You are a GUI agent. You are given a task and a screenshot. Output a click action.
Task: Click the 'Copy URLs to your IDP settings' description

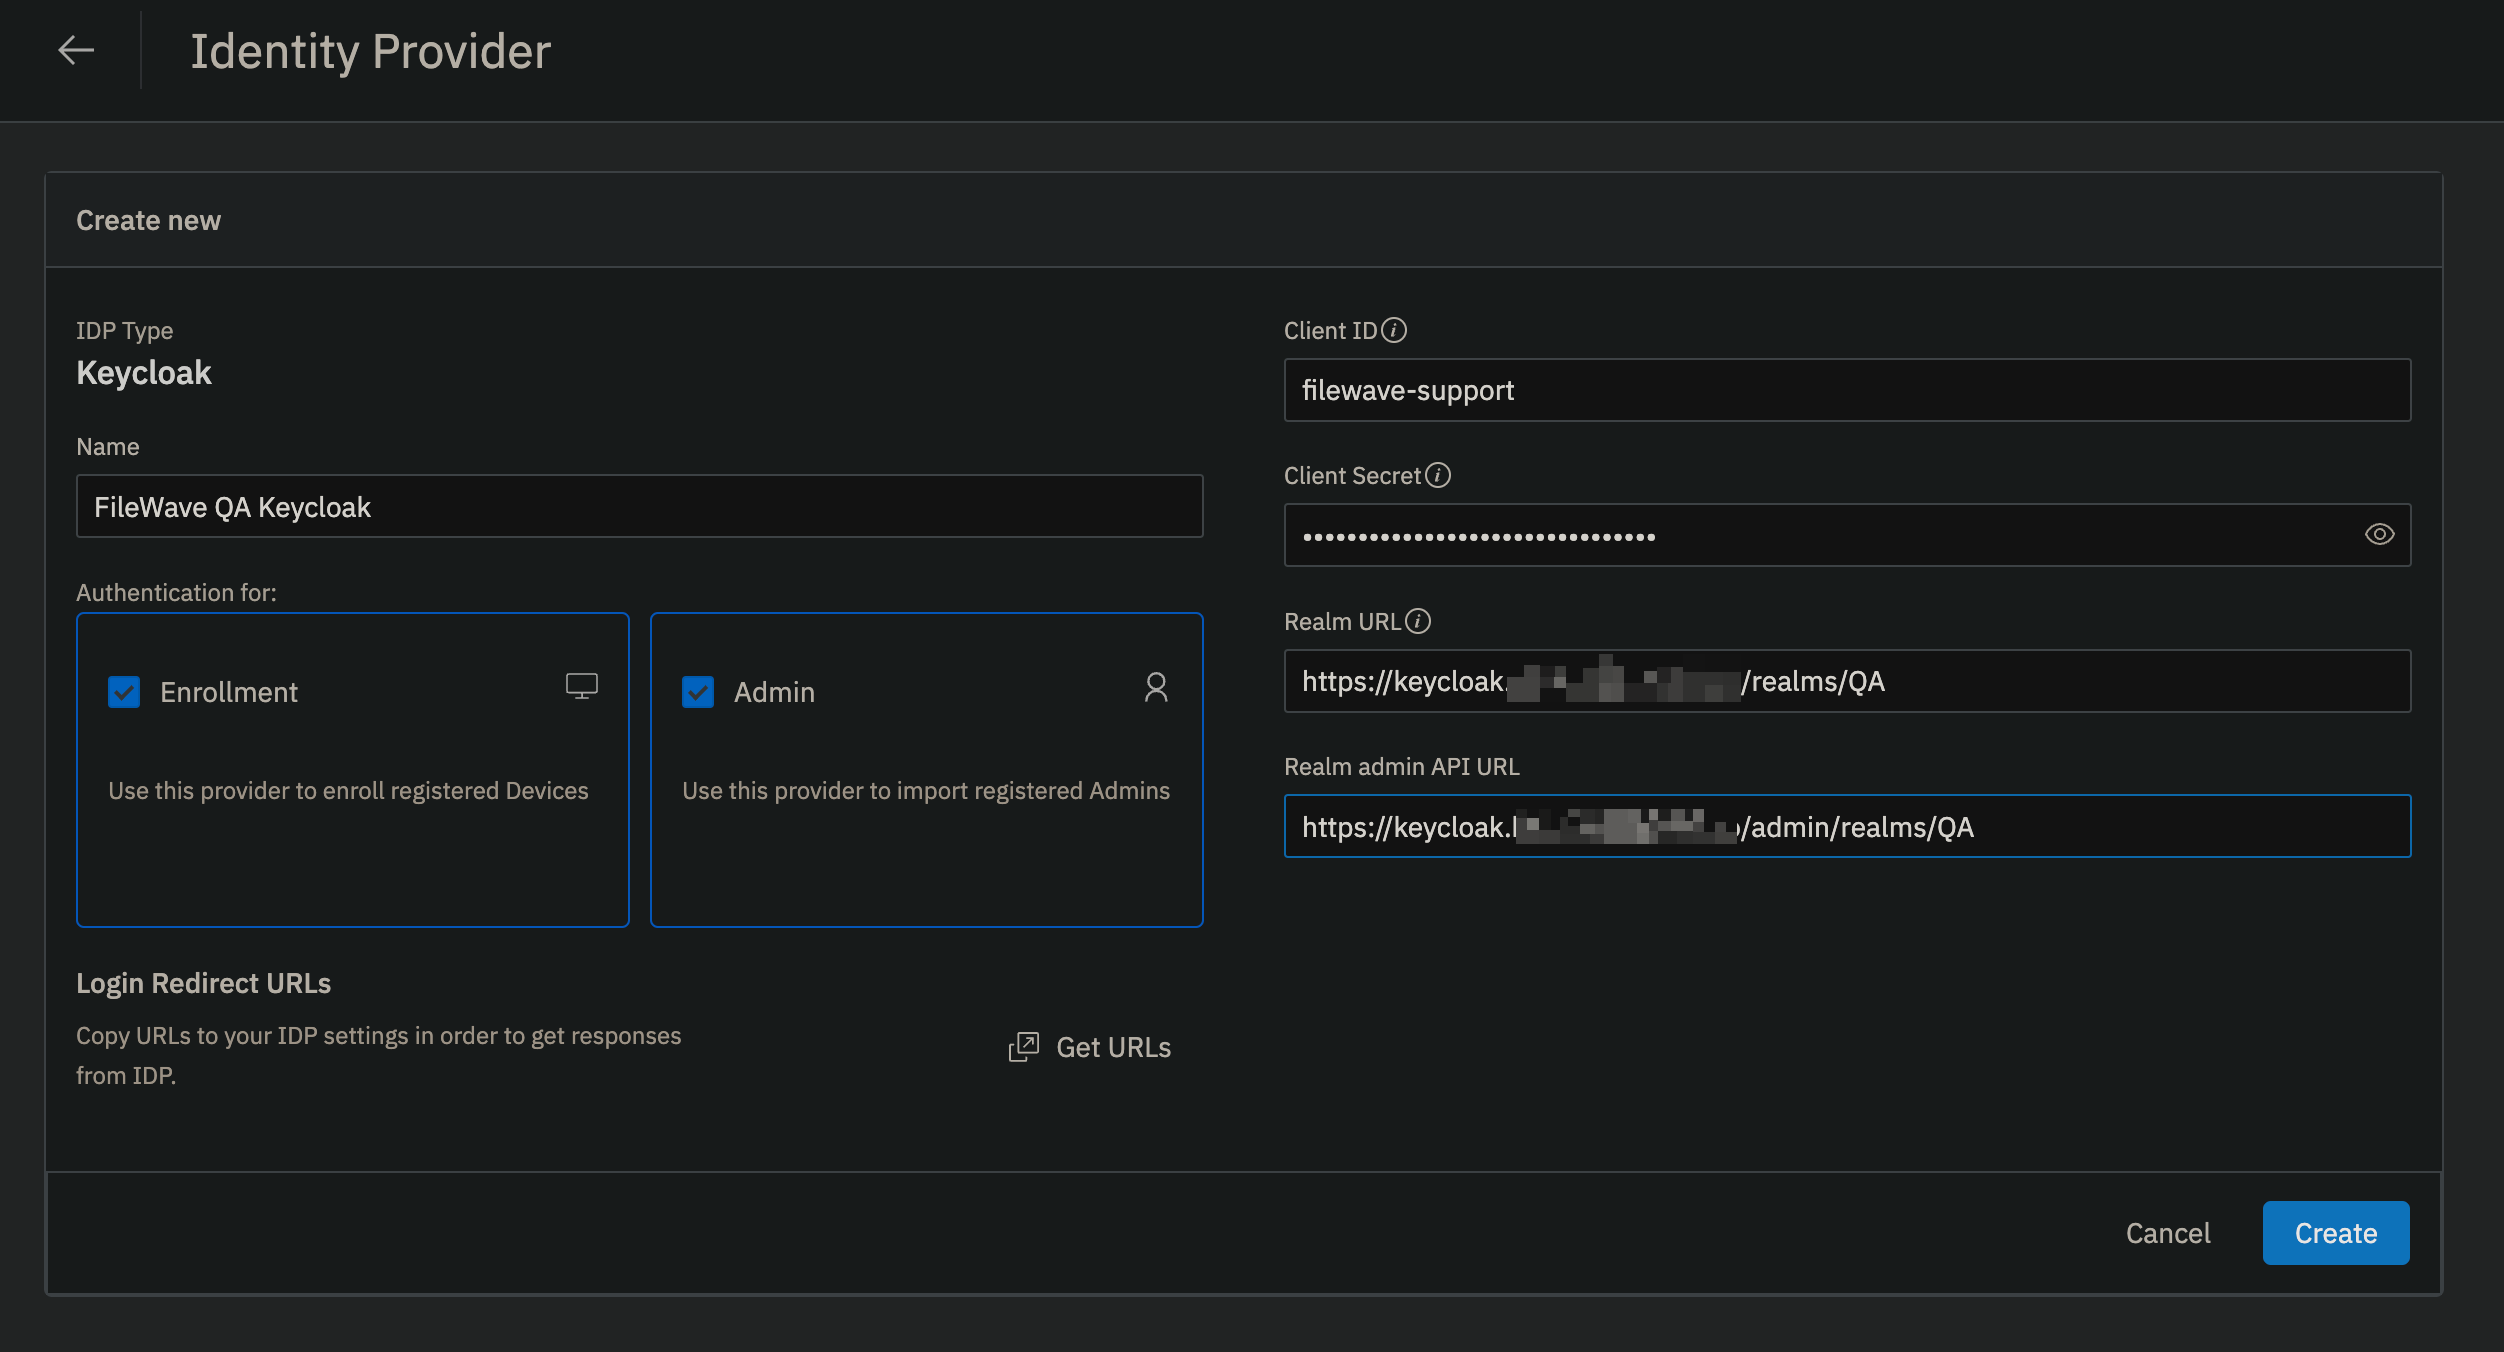(x=379, y=1055)
